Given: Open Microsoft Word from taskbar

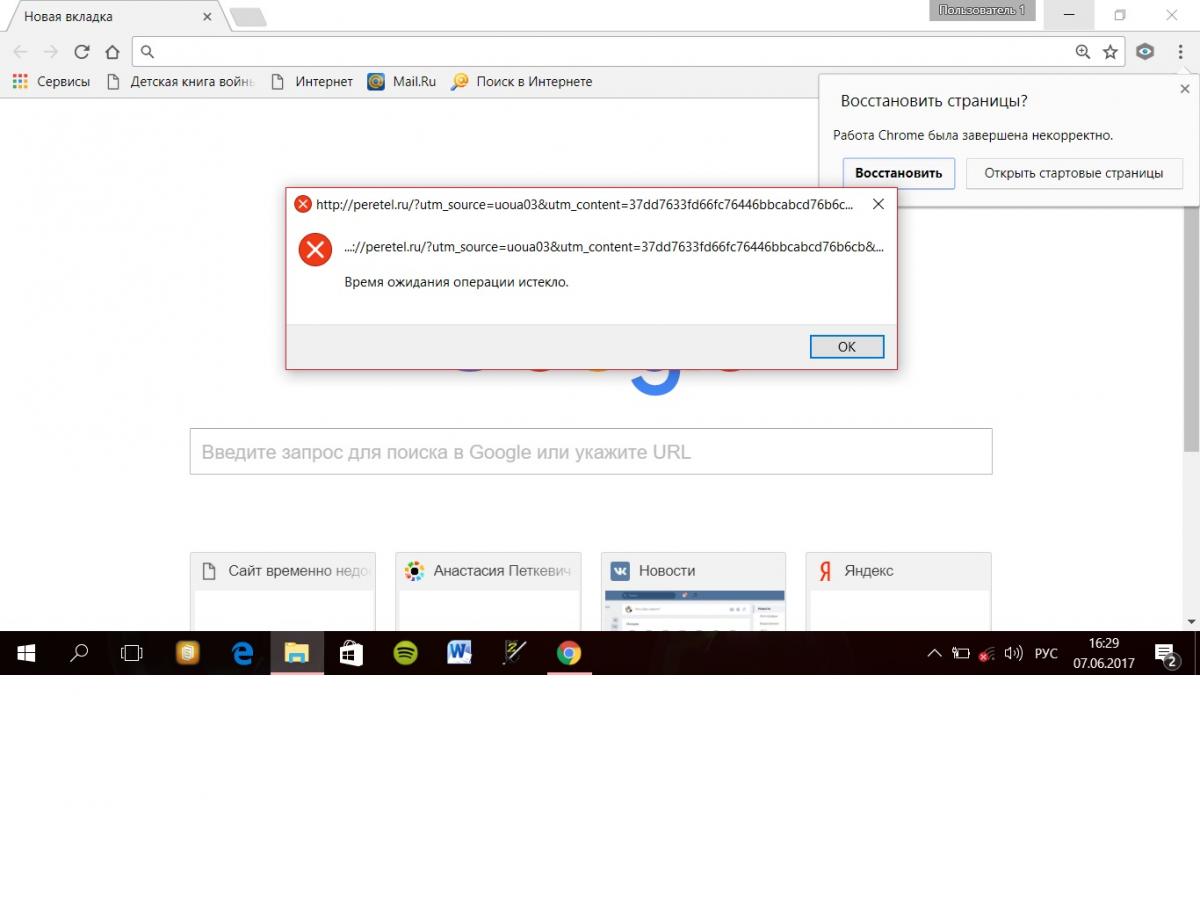Looking at the screenshot, I should pos(460,653).
